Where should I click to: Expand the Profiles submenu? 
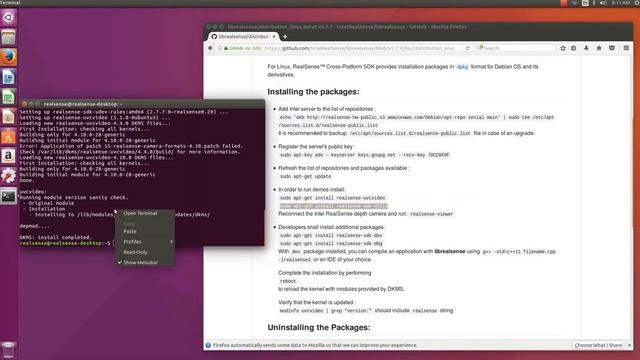[x=145, y=242]
